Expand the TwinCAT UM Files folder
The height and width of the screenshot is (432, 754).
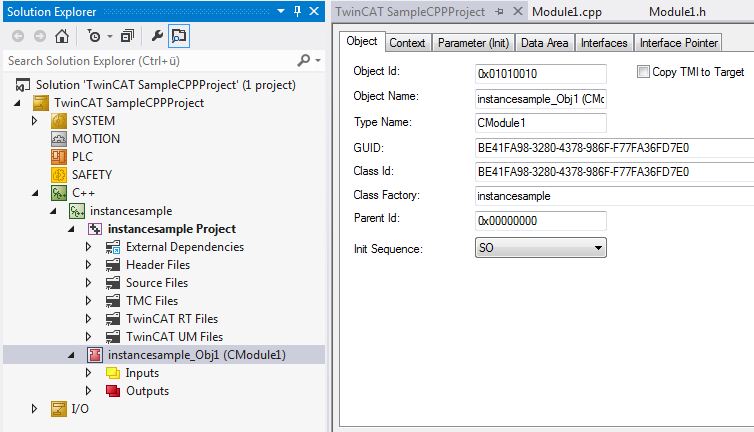(x=88, y=337)
